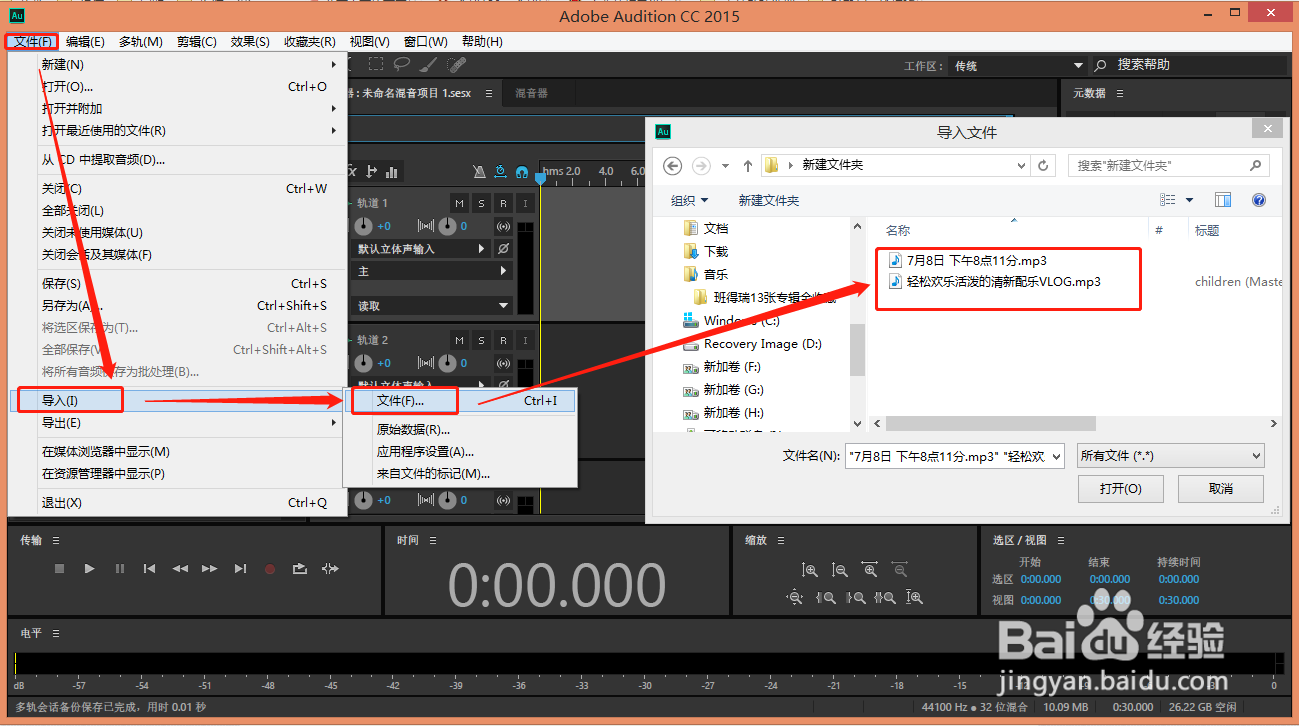Open the 编辑(E) menu

coord(85,41)
